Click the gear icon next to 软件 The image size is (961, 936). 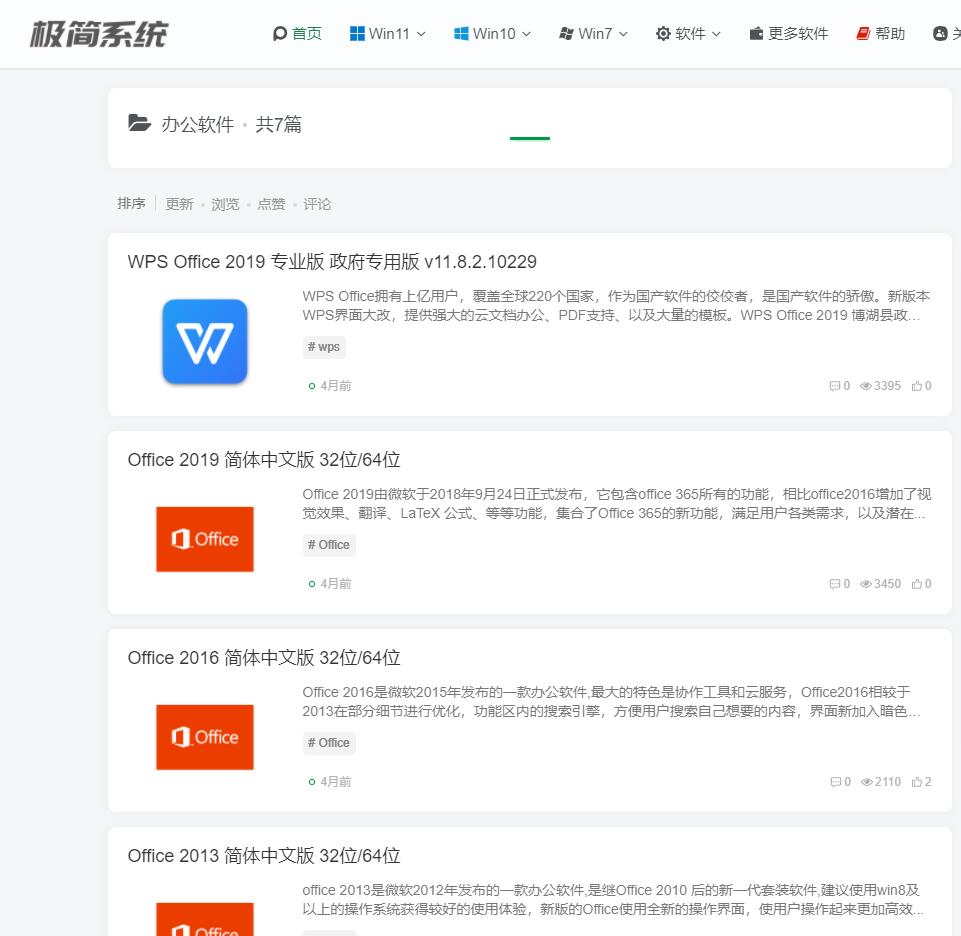[x=663, y=33]
